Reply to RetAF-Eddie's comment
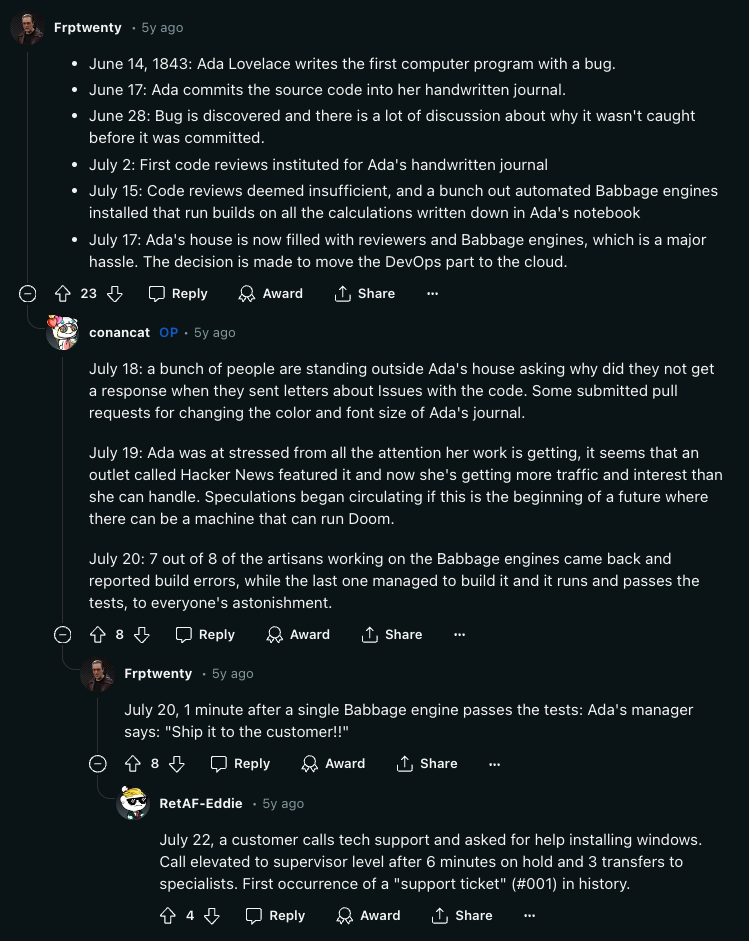The height and width of the screenshot is (941, 749). click(x=275, y=915)
